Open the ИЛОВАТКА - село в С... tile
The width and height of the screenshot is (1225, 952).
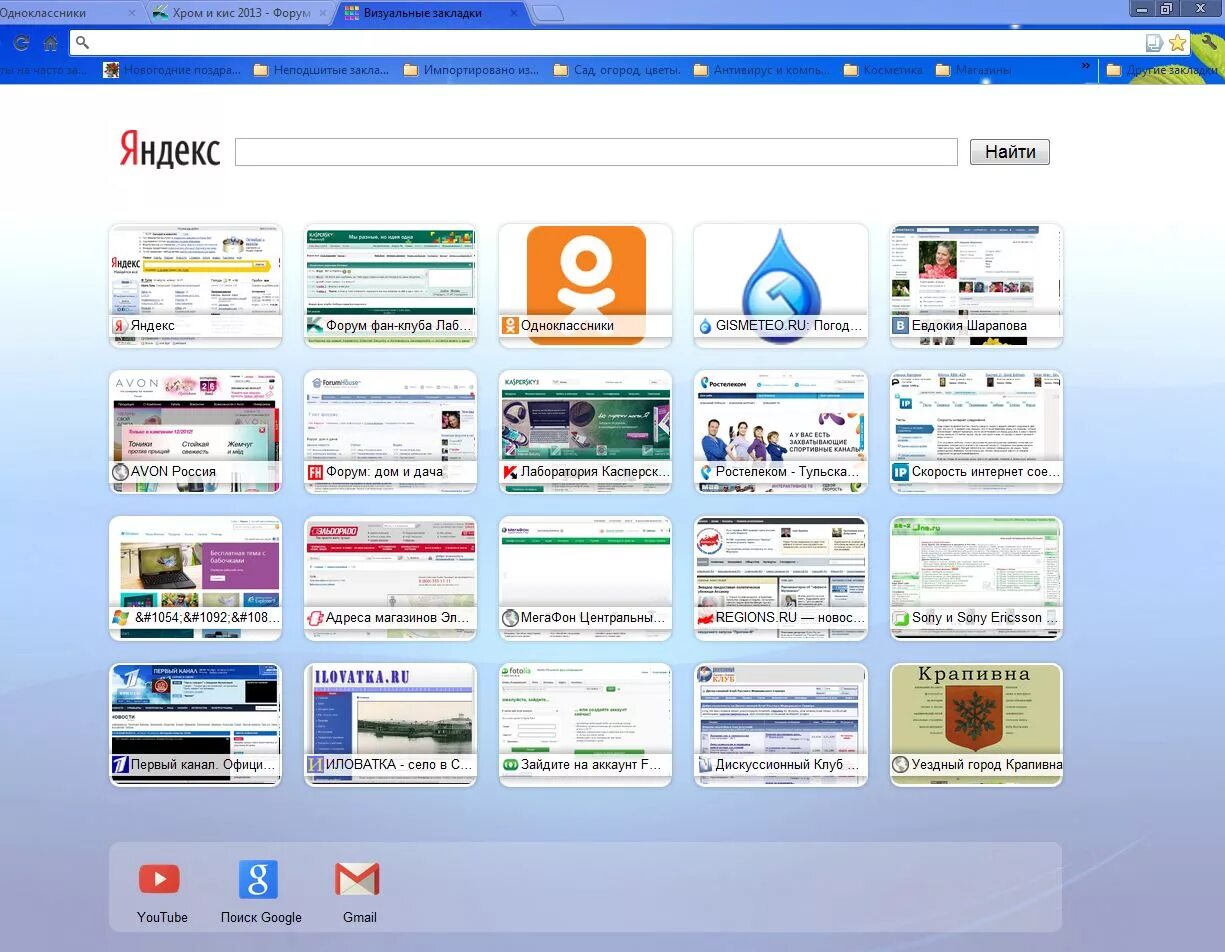[x=390, y=724]
